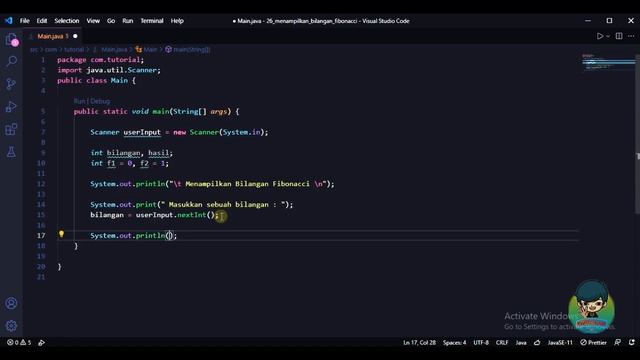Open the Search view in activity bar

[x=11, y=61]
